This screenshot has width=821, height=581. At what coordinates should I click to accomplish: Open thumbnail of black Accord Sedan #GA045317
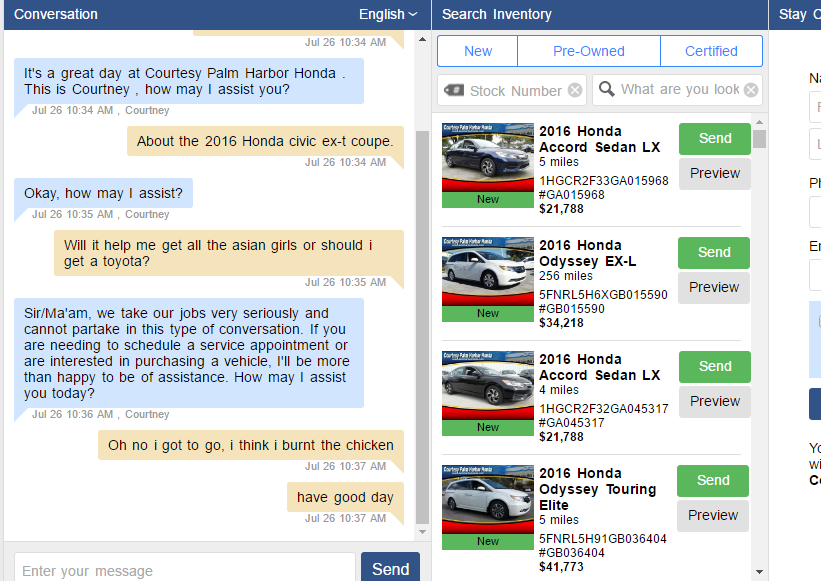487,394
